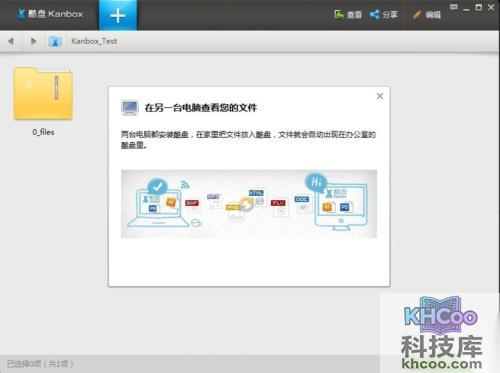Click the status bar selection count text

point(40,364)
